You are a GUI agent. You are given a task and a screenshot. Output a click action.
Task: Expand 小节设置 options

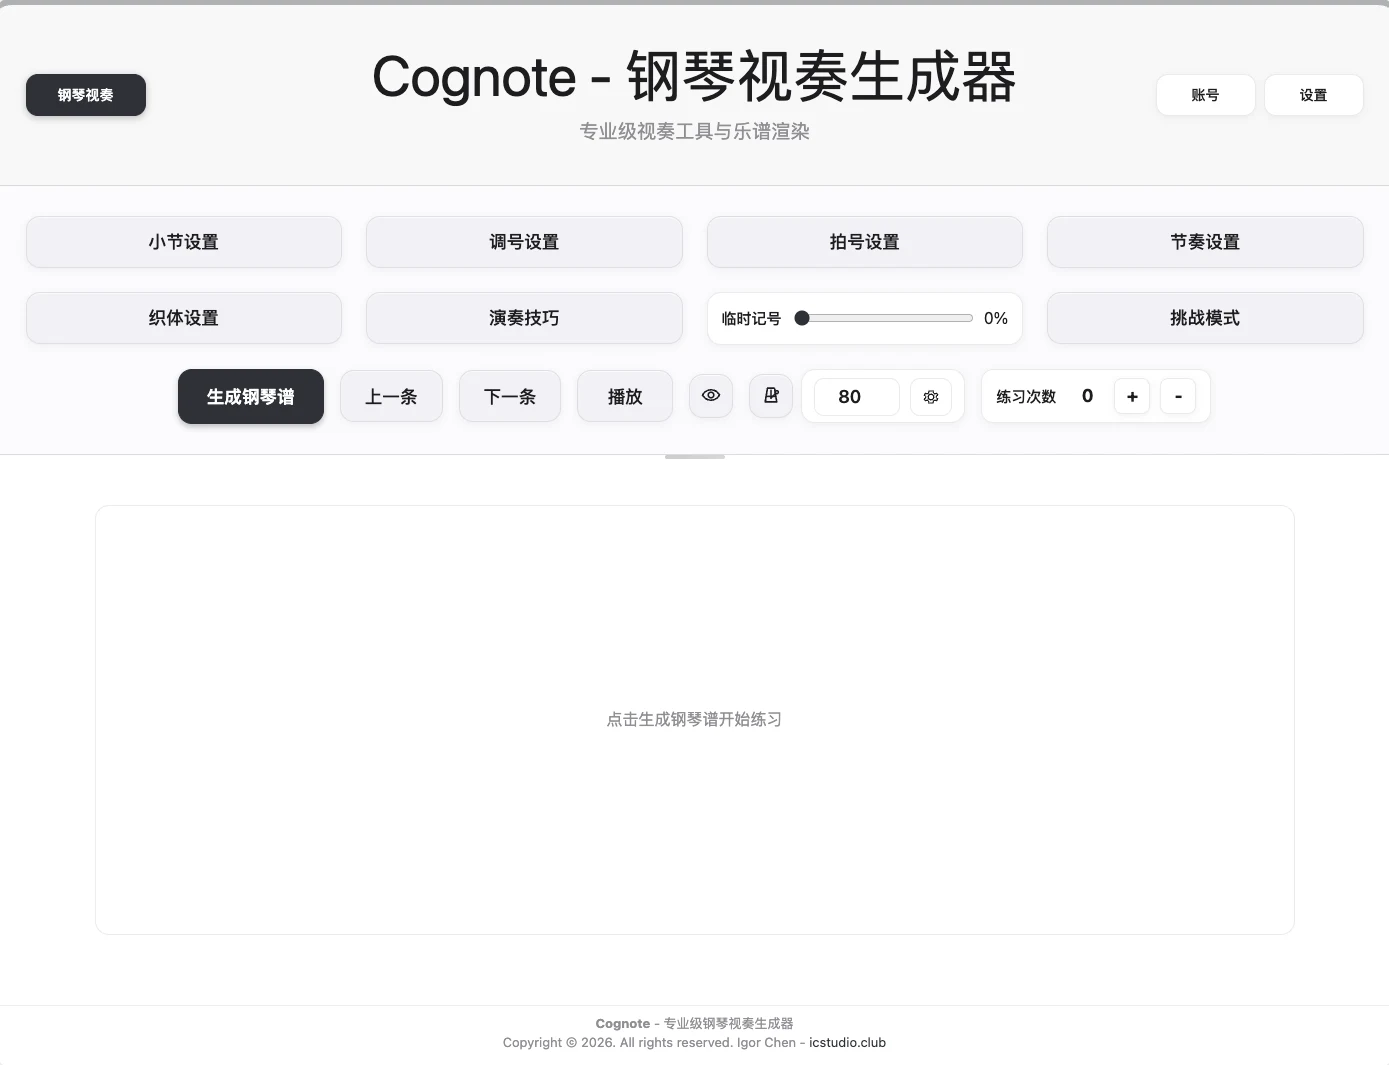click(x=184, y=242)
